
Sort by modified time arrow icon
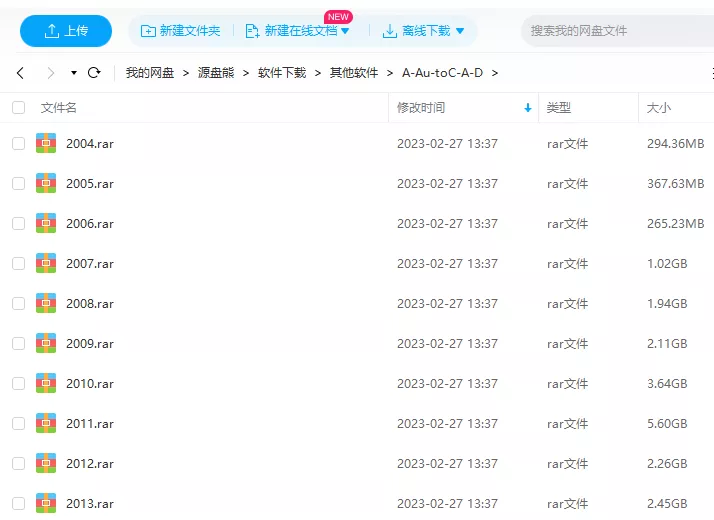pyautogui.click(x=528, y=108)
